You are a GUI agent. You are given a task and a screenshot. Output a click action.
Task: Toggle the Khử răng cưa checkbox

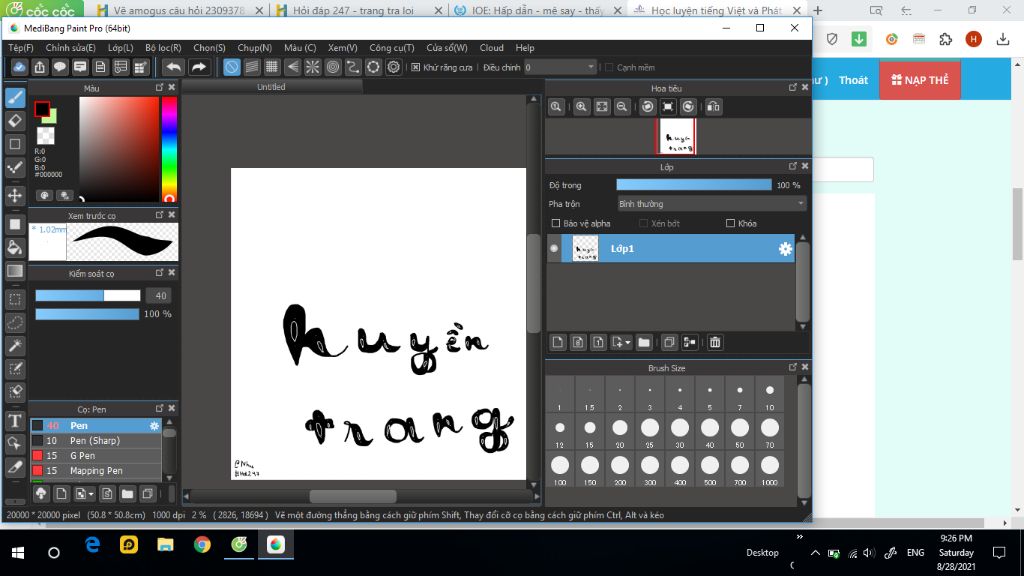point(415,67)
